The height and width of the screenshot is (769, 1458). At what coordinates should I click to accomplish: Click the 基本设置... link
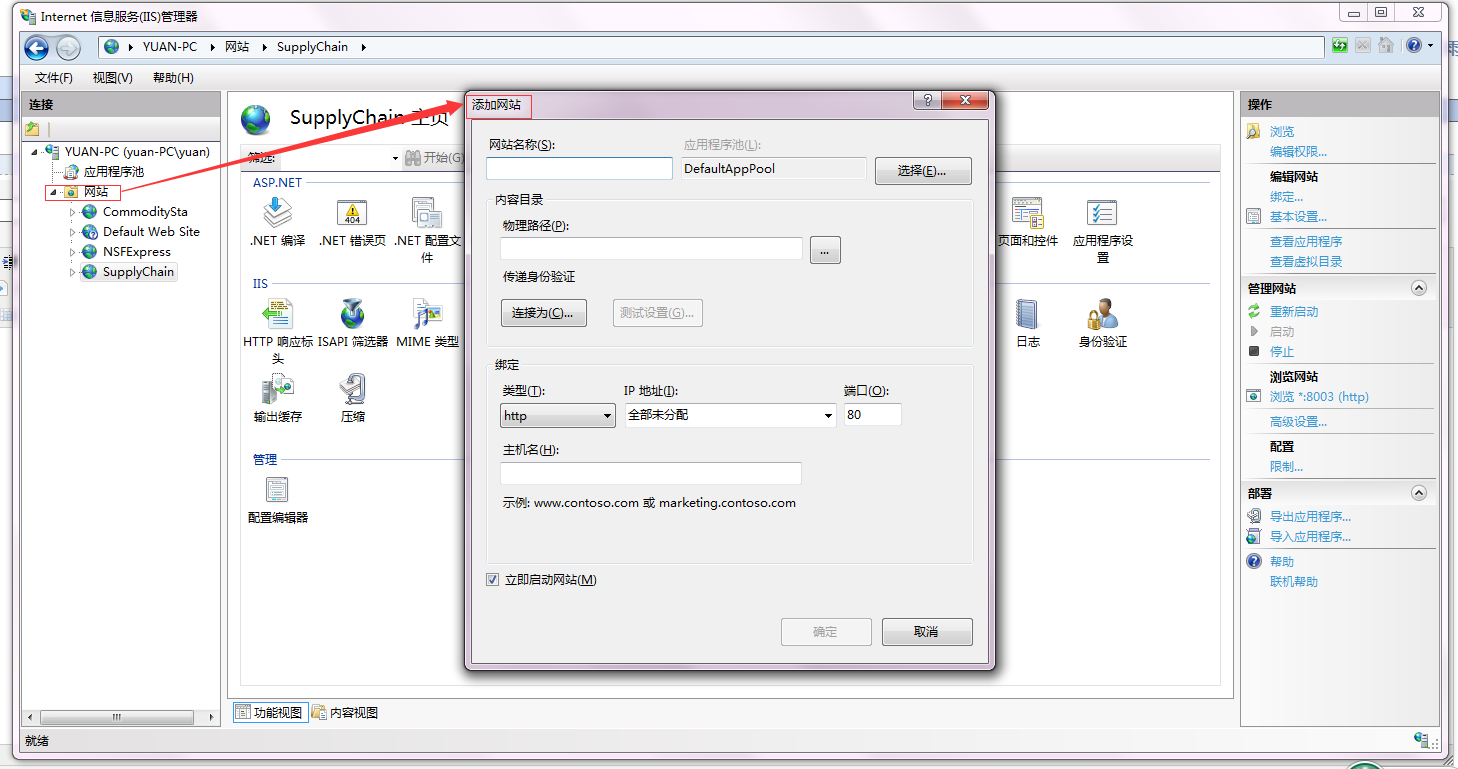(1298, 217)
